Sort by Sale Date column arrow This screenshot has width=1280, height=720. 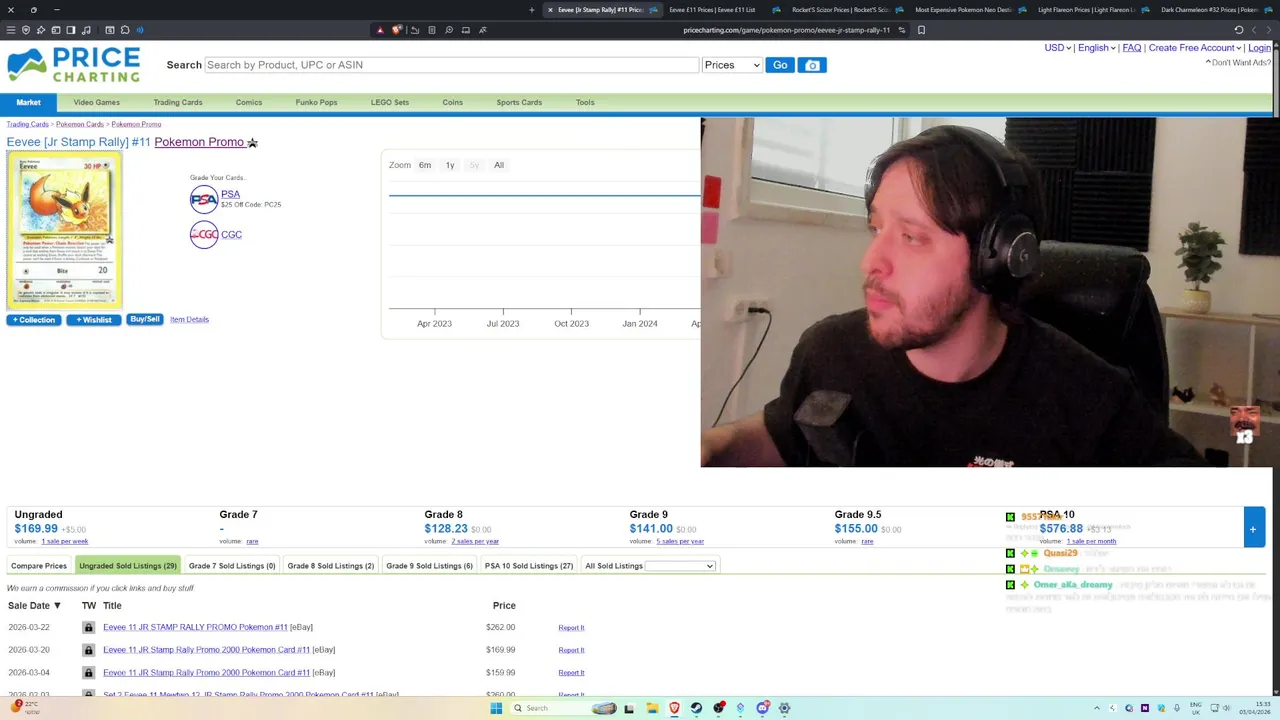(x=57, y=606)
